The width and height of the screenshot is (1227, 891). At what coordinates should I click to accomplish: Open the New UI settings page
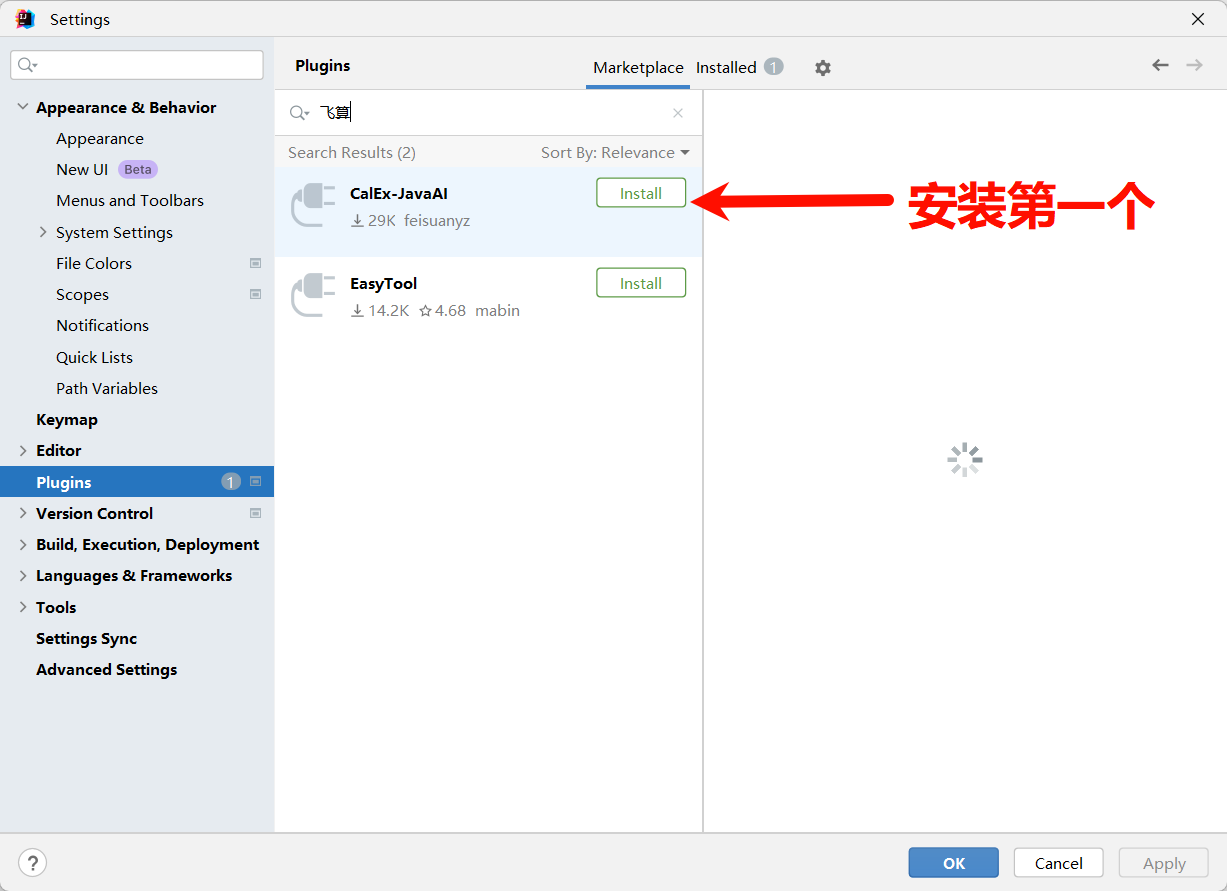82,169
